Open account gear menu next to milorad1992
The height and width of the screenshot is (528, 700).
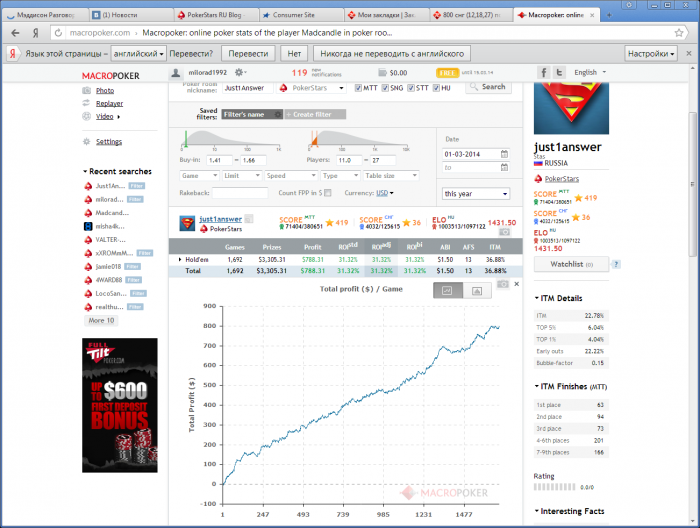[240, 72]
